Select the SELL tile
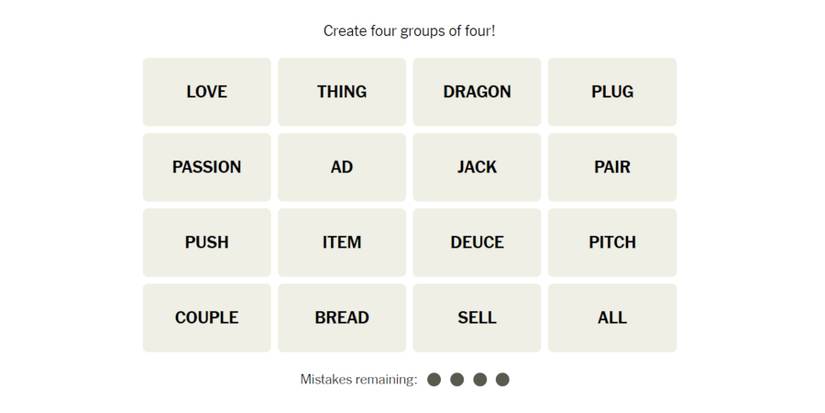The height and width of the screenshot is (413, 825). pyautogui.click(x=477, y=318)
